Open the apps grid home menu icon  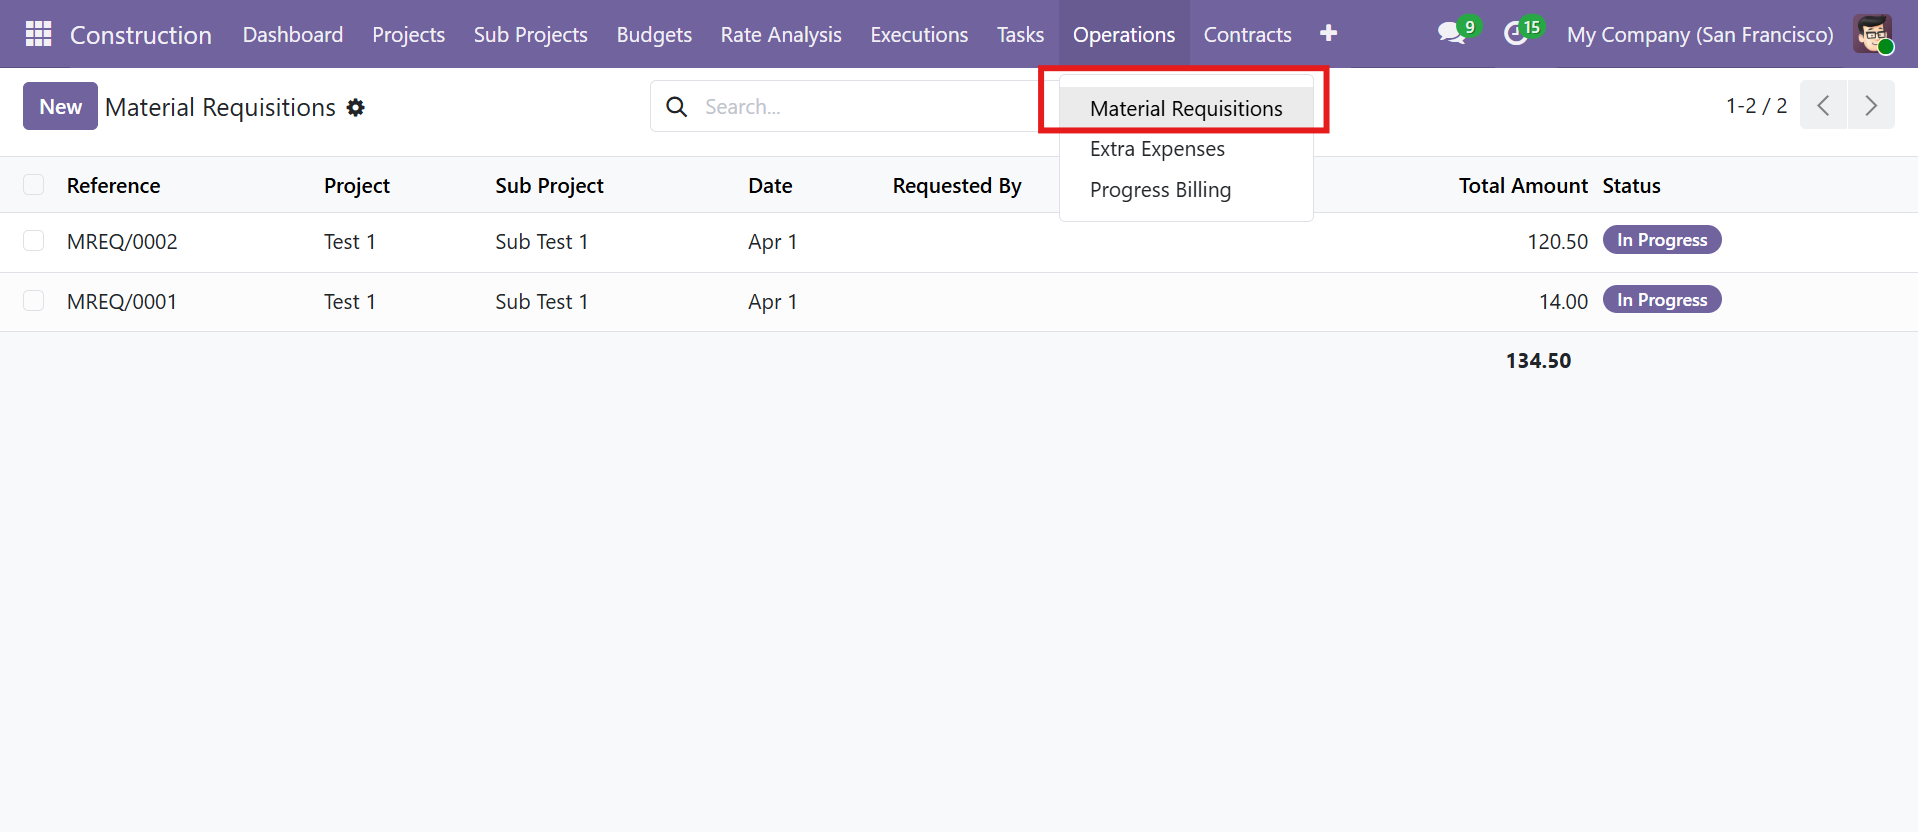point(38,34)
